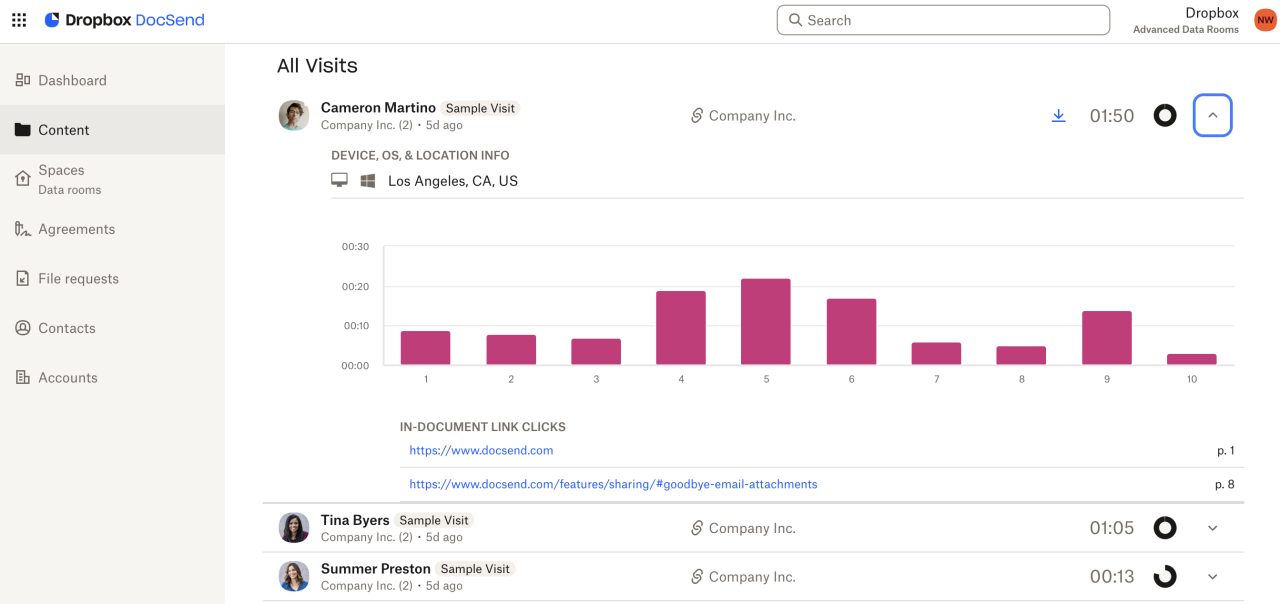Expand Summer Preston's visit details

point(1212,577)
